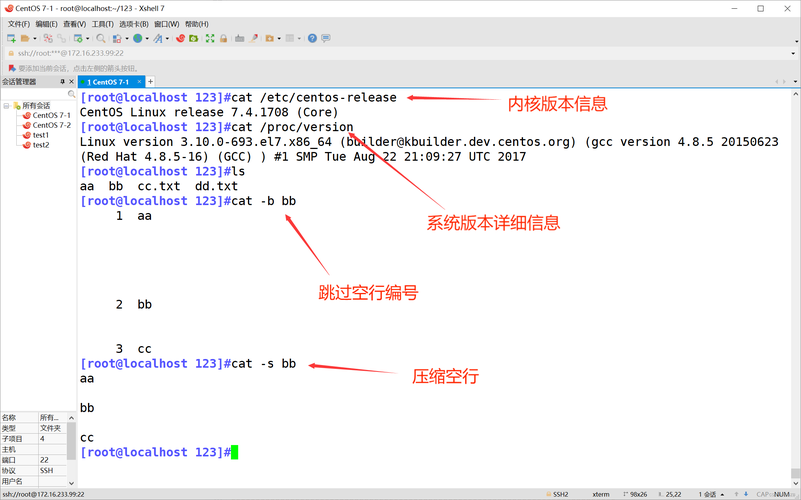Click the 1 会话 status bar expander arrow

pyautogui.click(x=722, y=494)
